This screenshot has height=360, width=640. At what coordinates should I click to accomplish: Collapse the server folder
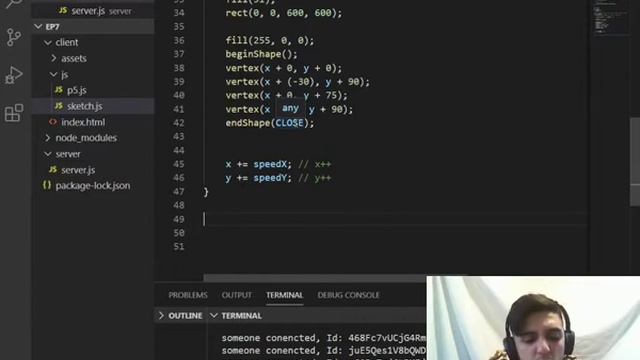coord(48,154)
